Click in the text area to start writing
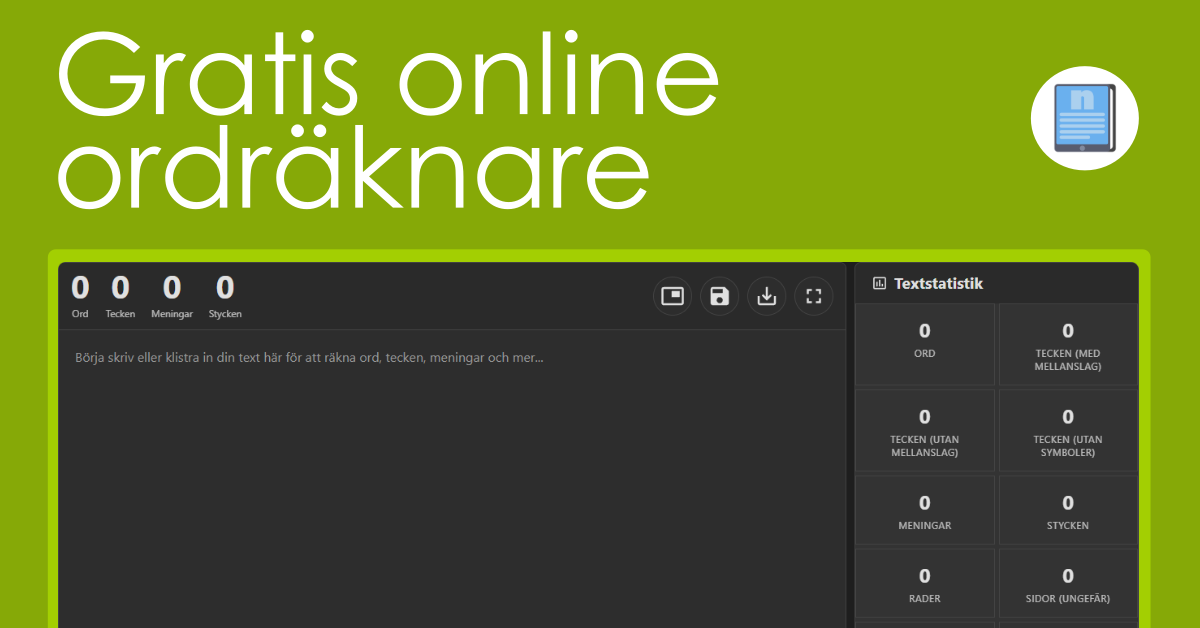The image size is (1200, 628). (452, 478)
